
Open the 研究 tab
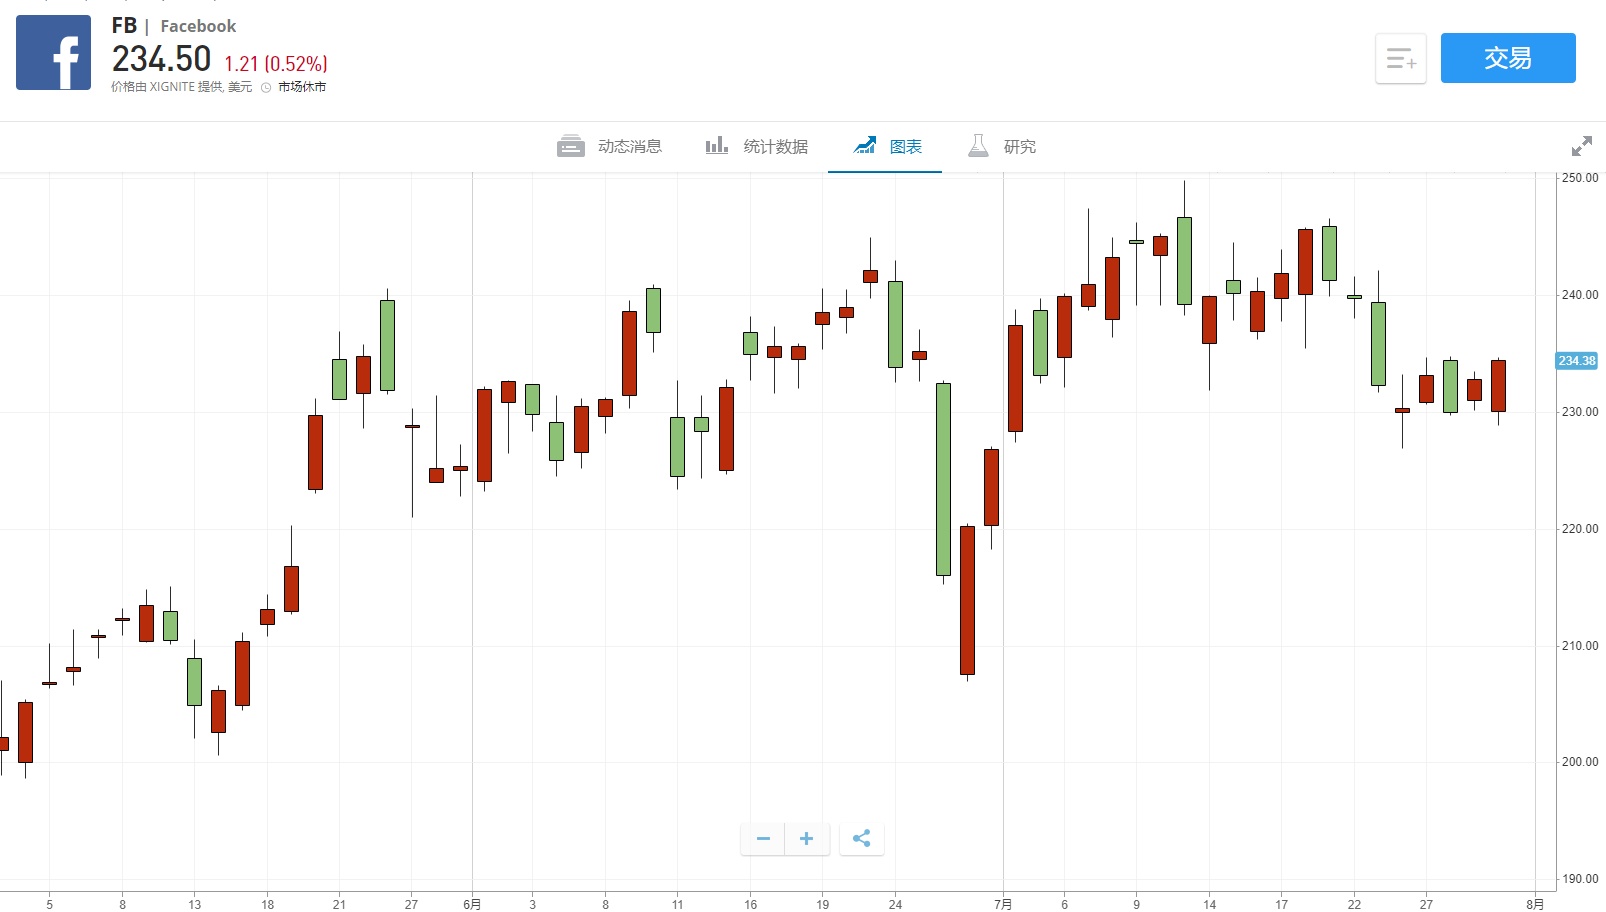point(1019,146)
